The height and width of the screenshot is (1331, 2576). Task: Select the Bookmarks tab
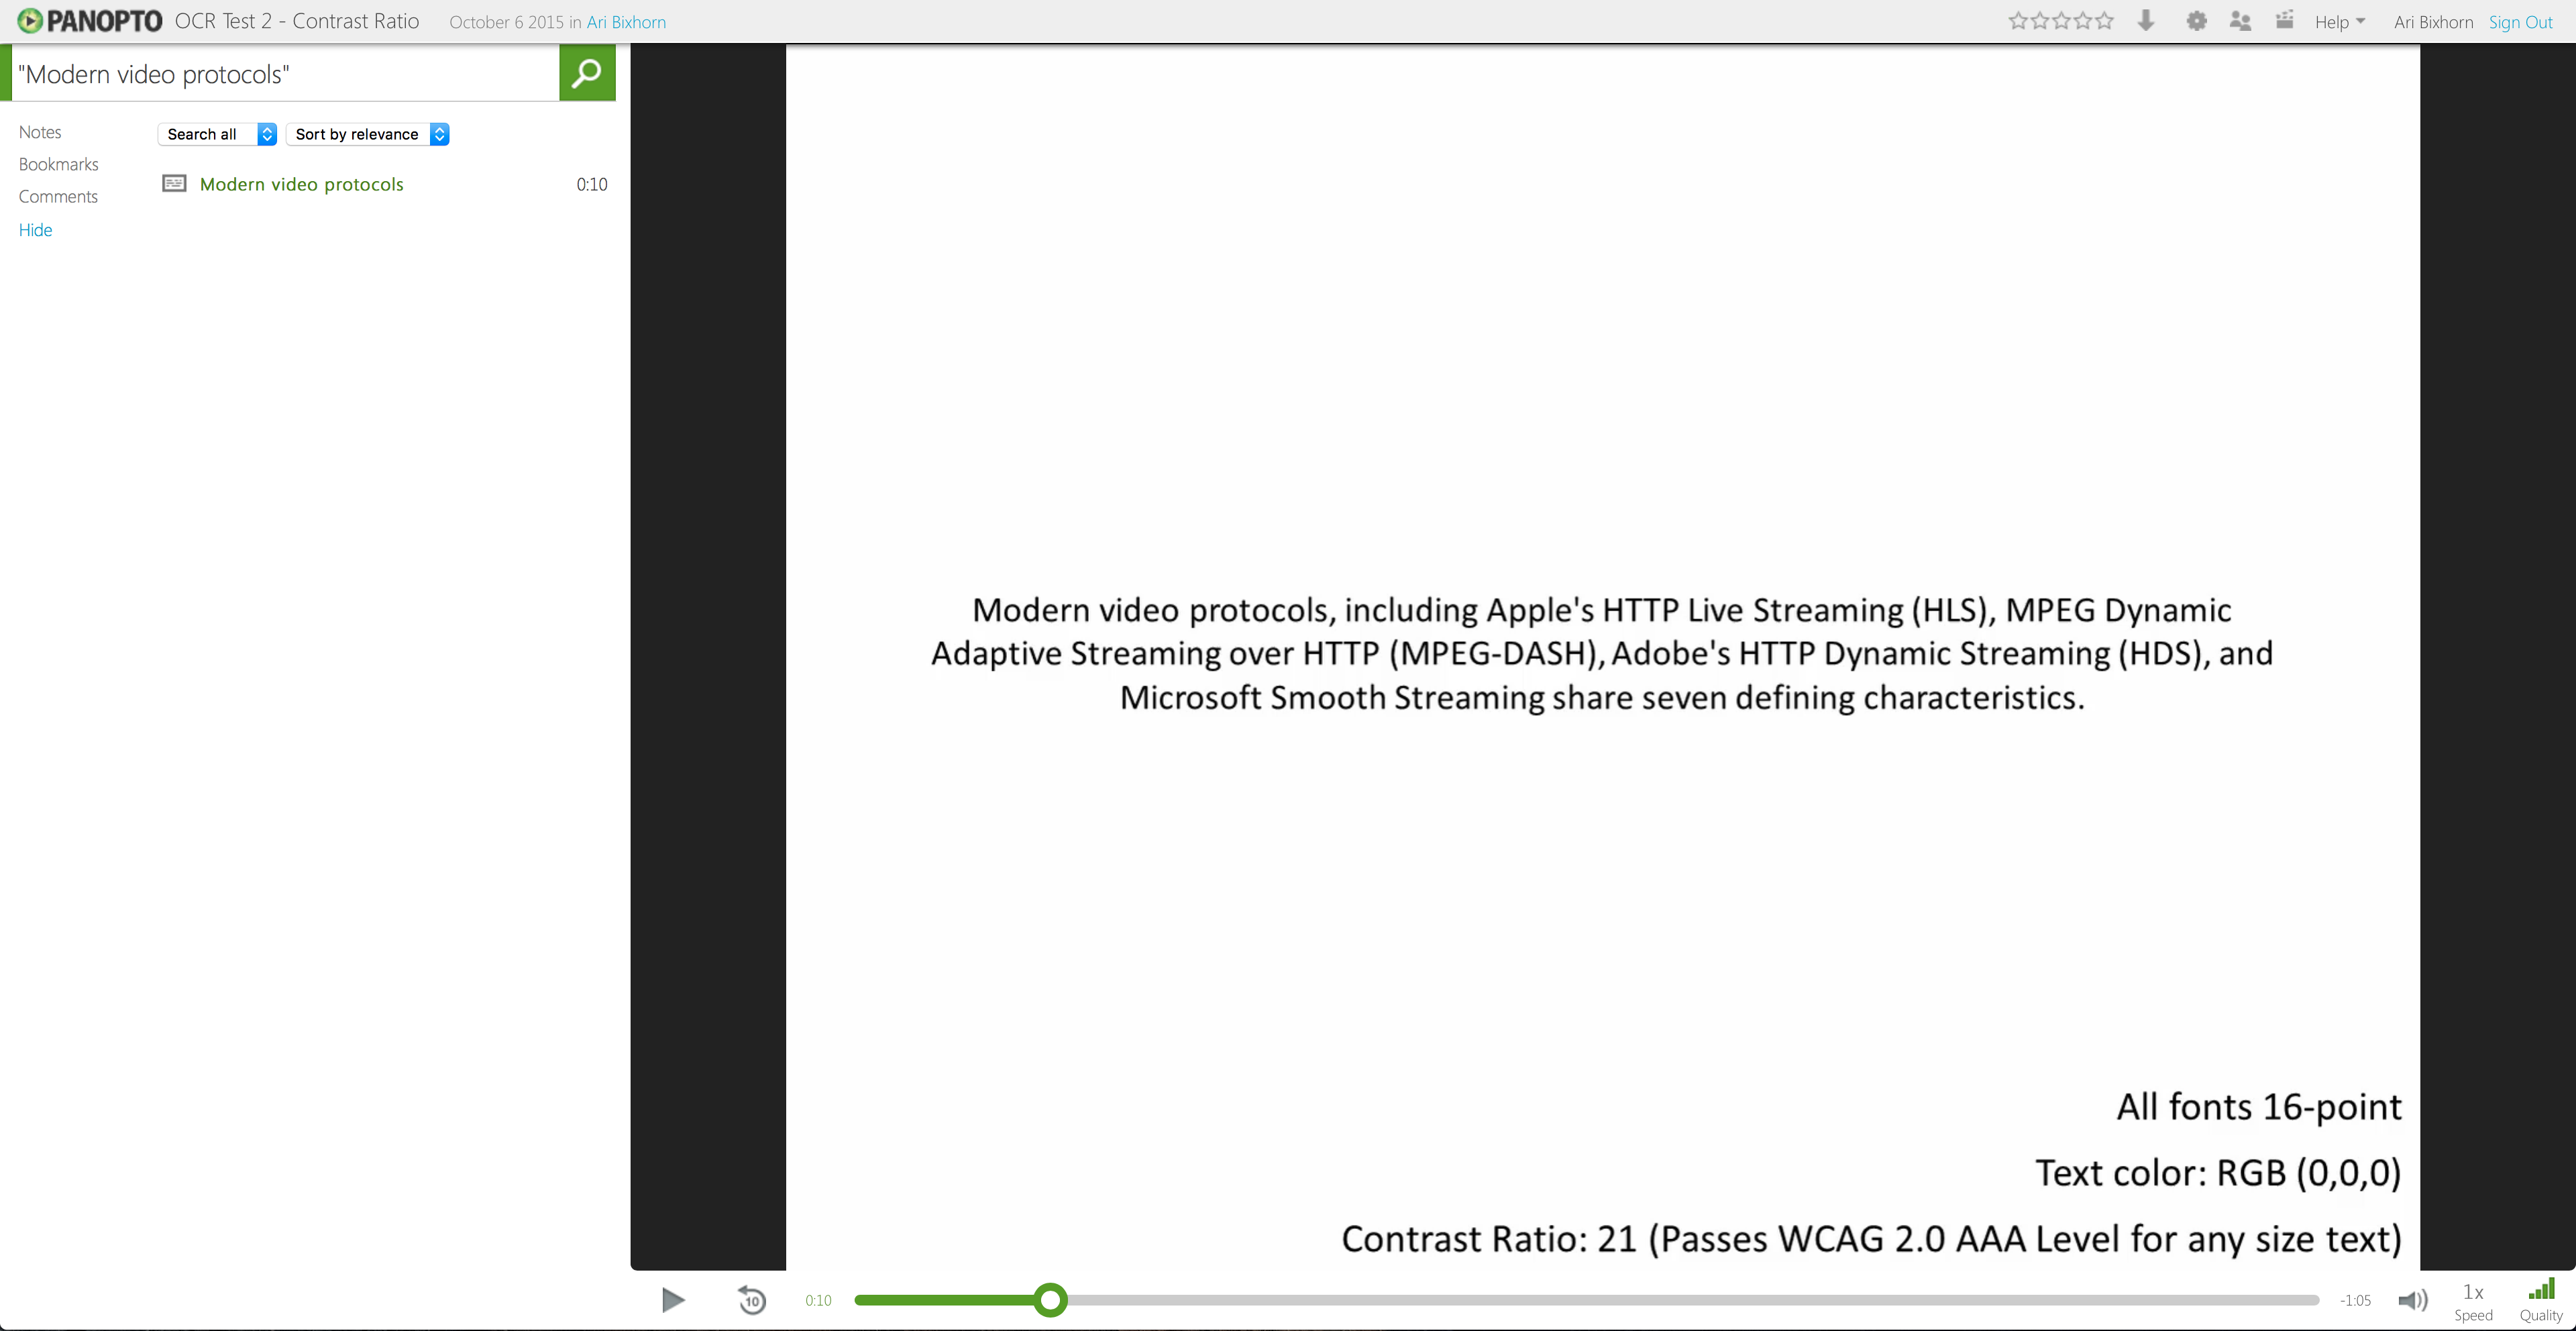click(58, 163)
